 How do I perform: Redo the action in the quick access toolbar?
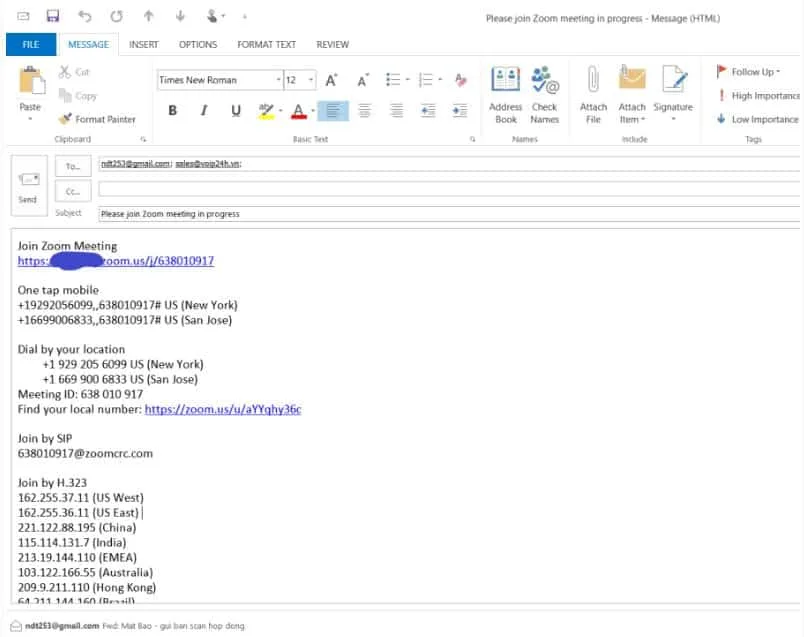click(x=116, y=16)
